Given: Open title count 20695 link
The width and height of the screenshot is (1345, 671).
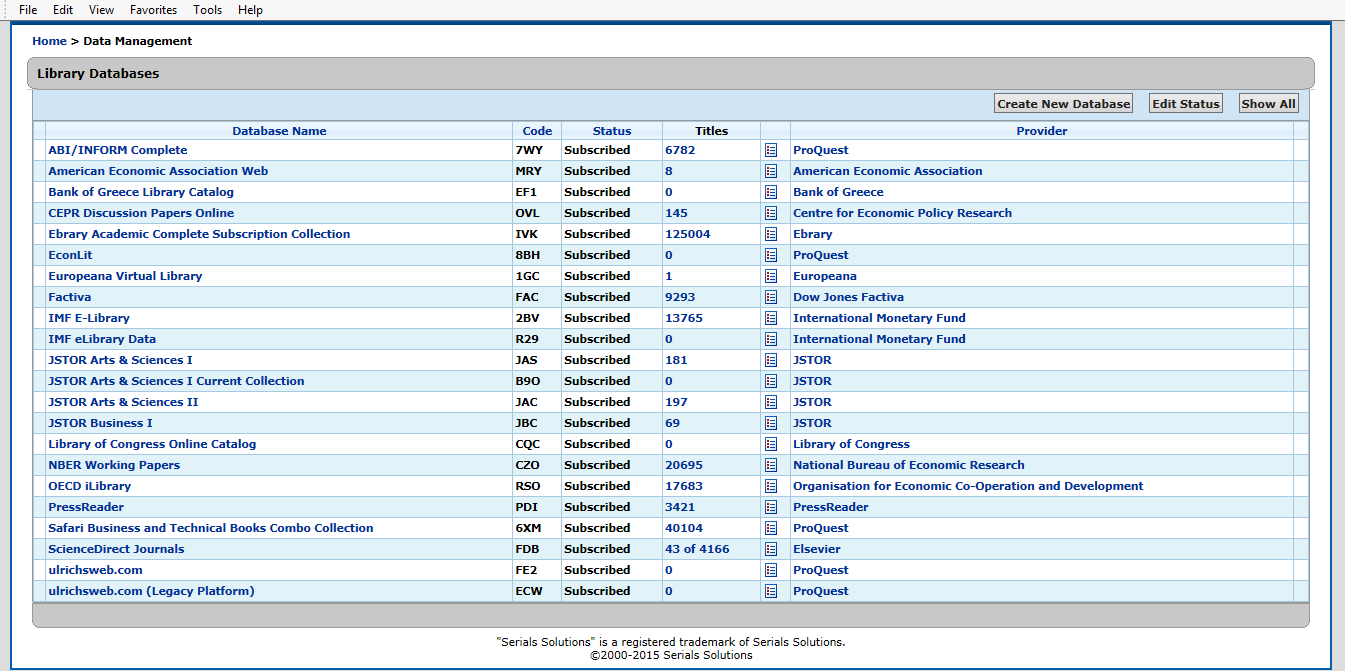Looking at the screenshot, I should [684, 465].
